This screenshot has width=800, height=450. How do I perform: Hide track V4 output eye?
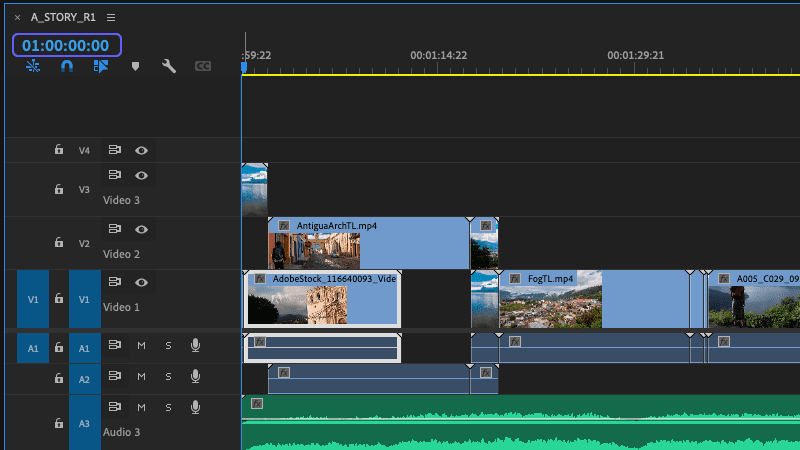pos(141,151)
